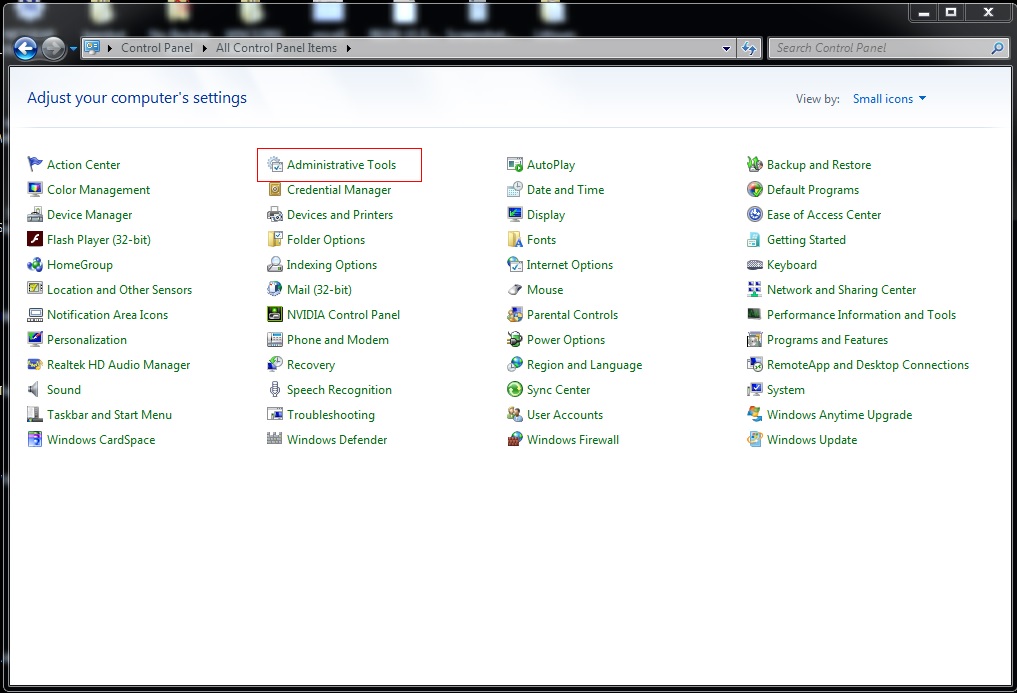This screenshot has height=693, width=1017.
Task: Navigate to Control Panel via breadcrumb
Action: (156, 47)
